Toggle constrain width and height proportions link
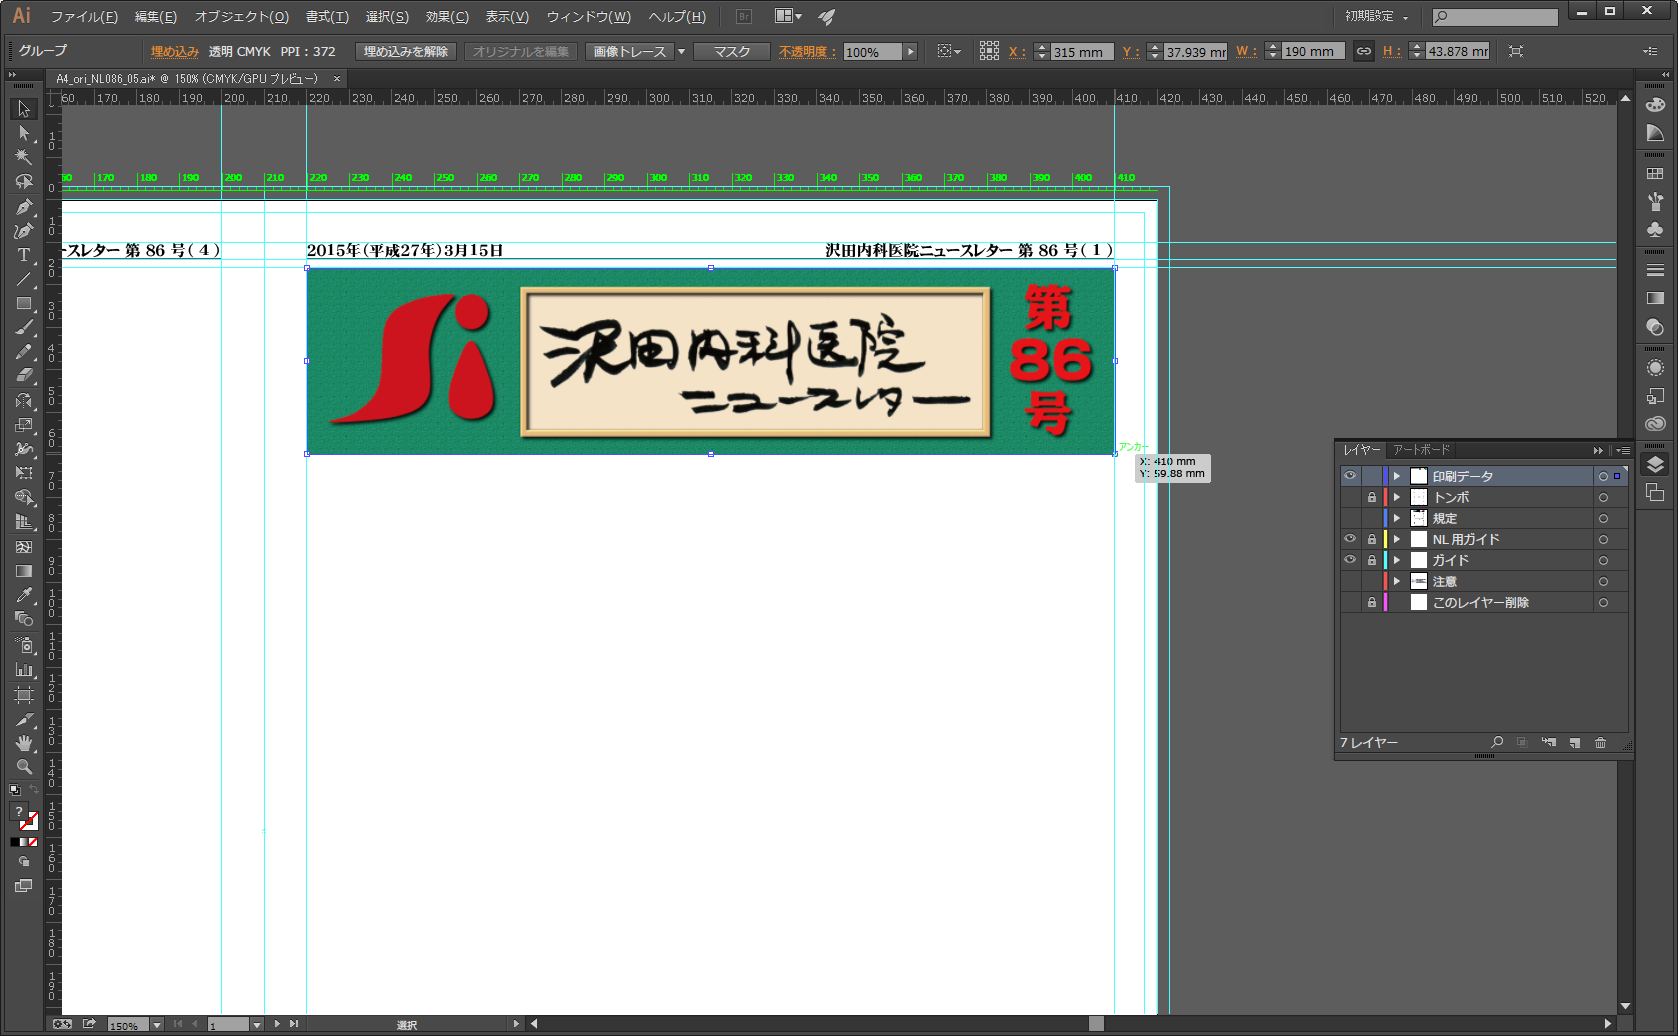 point(1364,51)
